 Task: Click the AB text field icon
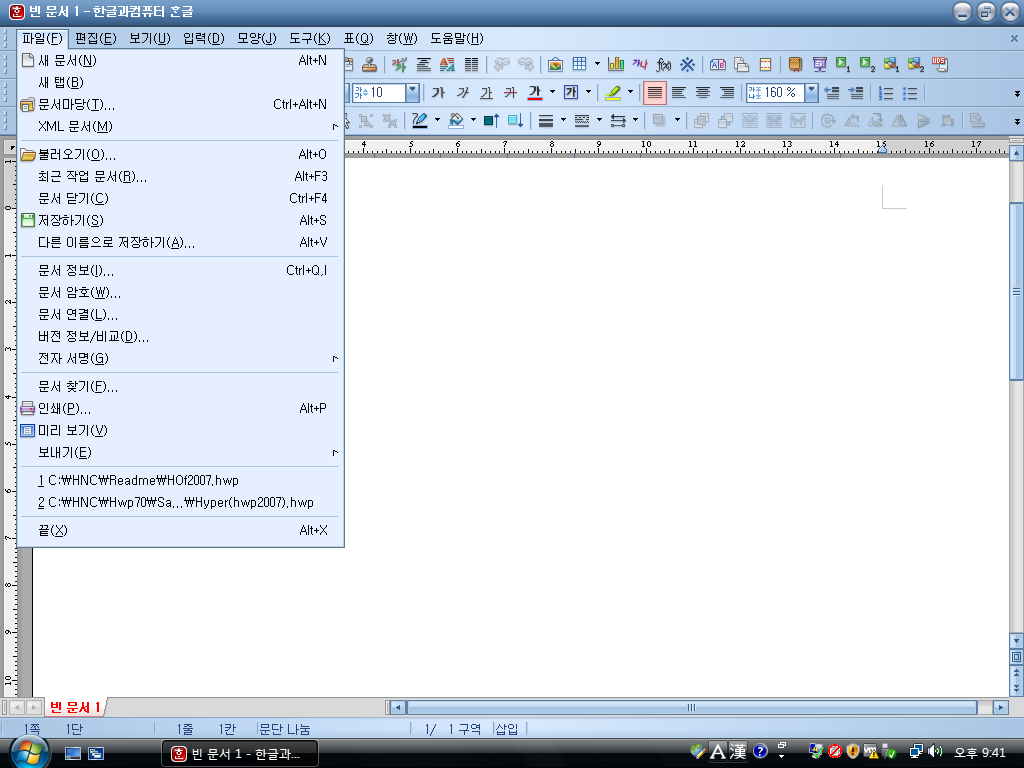coord(718,64)
